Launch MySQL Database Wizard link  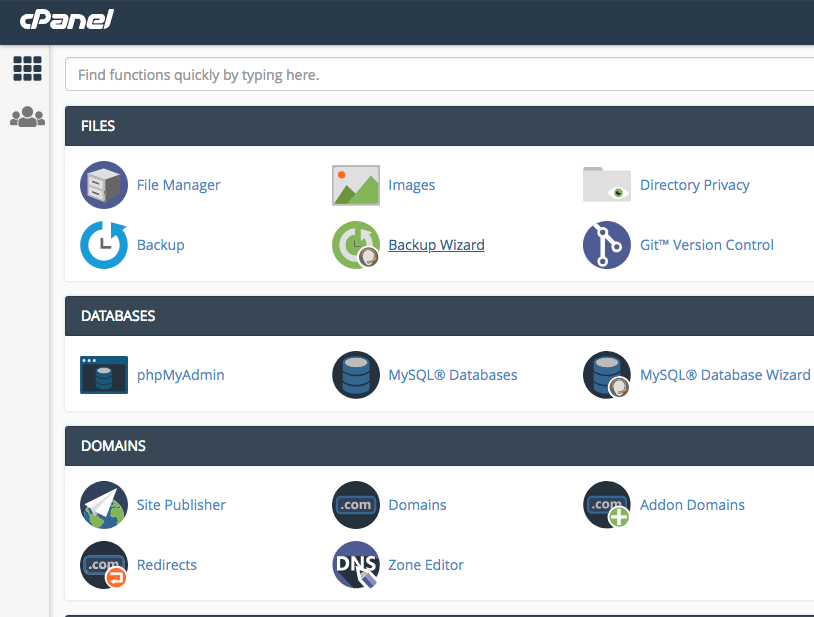coord(725,375)
